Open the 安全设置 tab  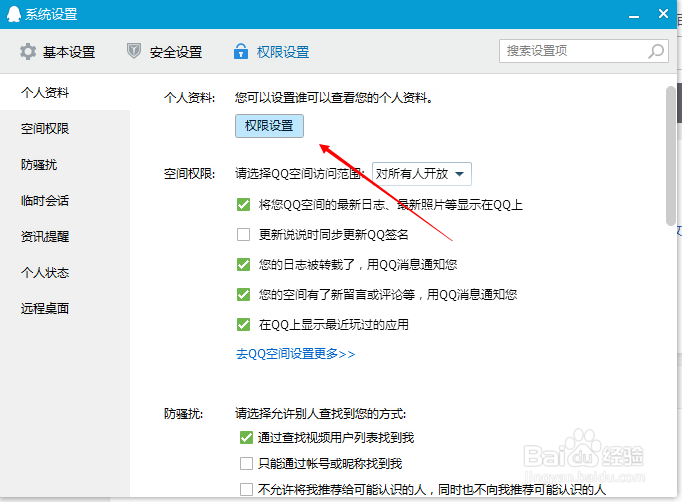click(x=164, y=52)
